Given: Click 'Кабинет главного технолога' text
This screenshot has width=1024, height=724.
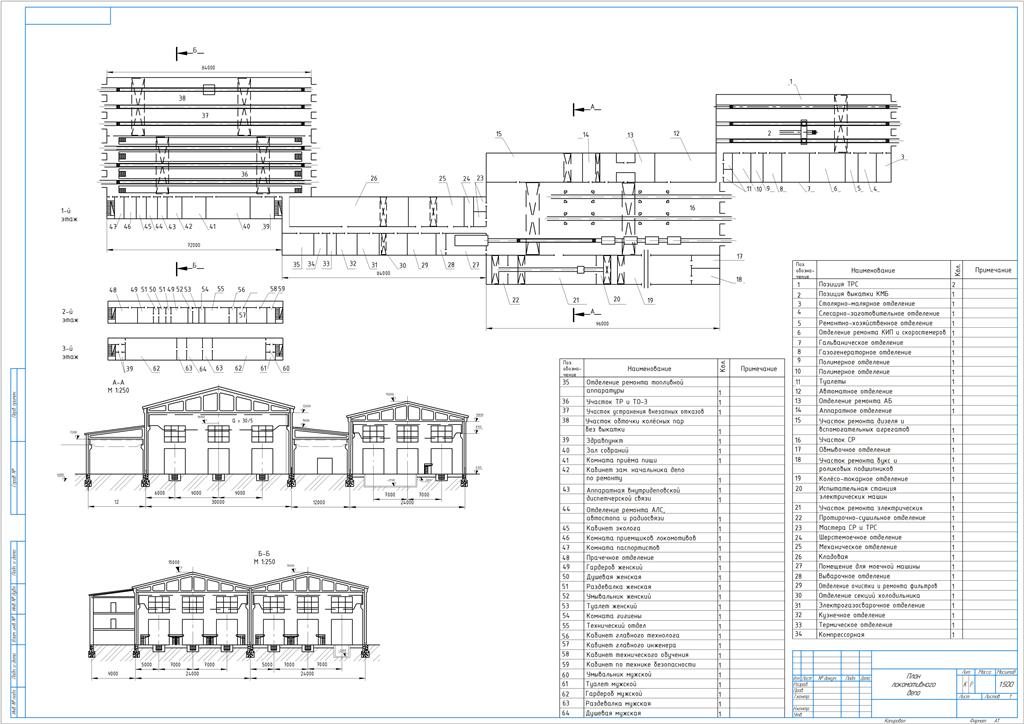Looking at the screenshot, I should click(x=632, y=635).
